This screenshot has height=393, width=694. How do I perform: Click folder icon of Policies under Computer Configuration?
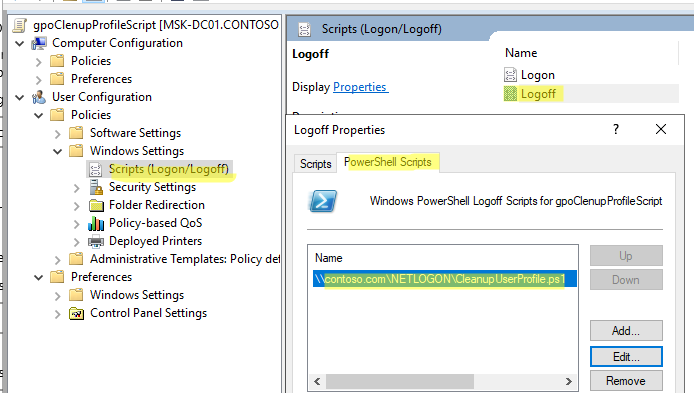coord(57,61)
